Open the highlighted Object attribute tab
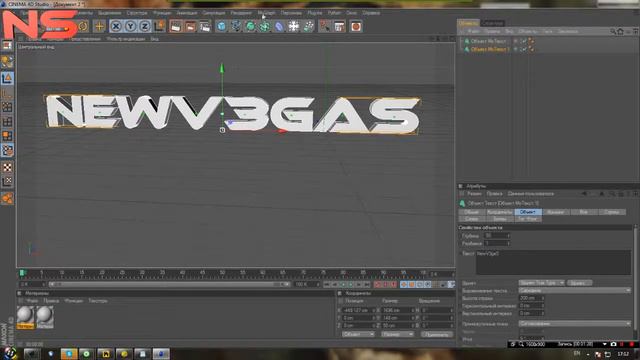The image size is (640, 360). click(x=528, y=212)
